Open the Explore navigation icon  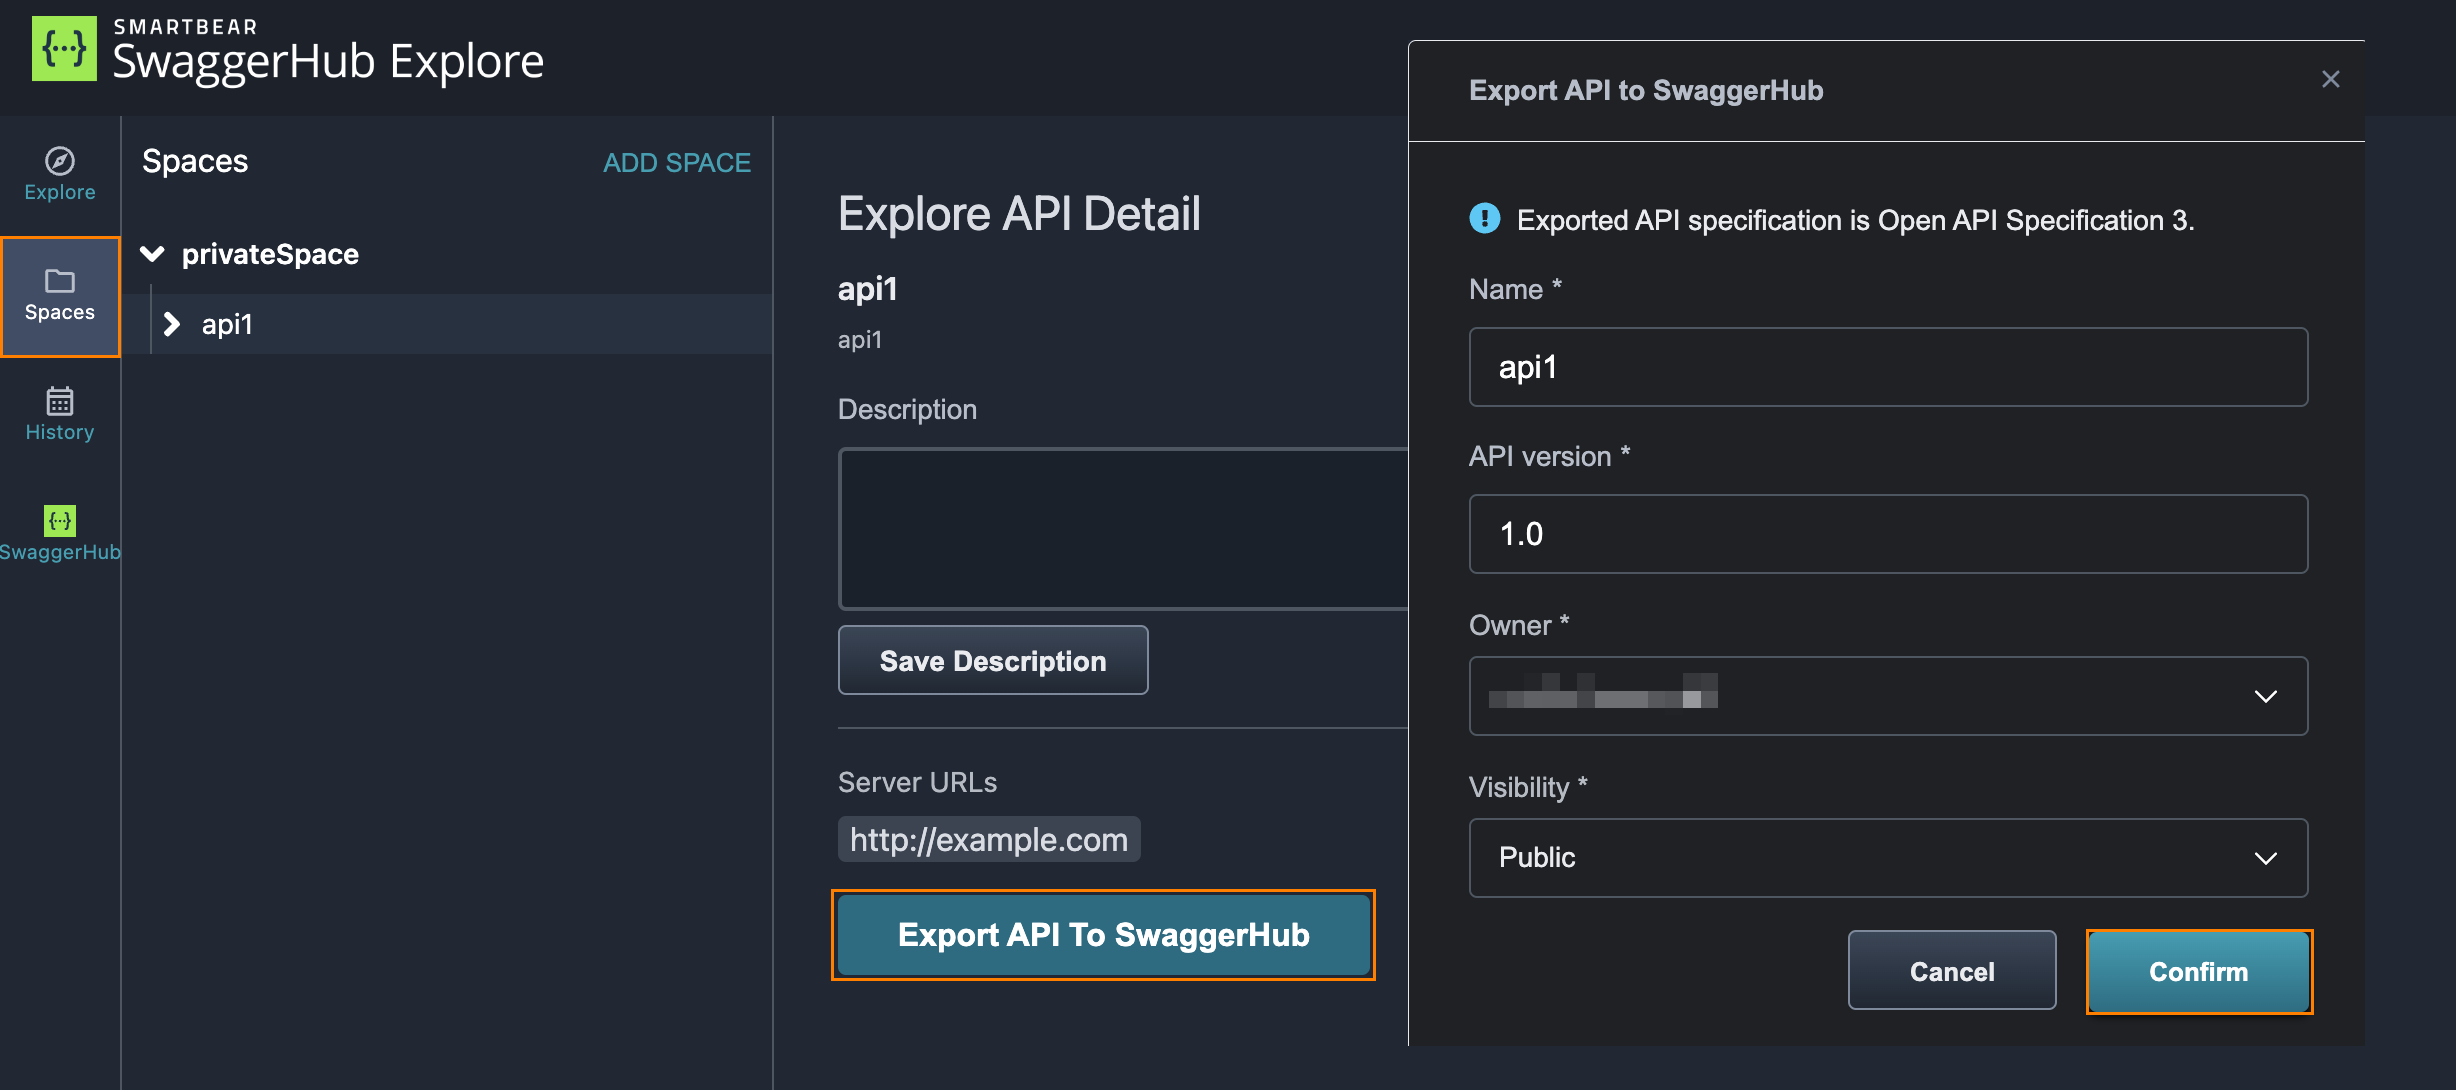pyautogui.click(x=59, y=173)
